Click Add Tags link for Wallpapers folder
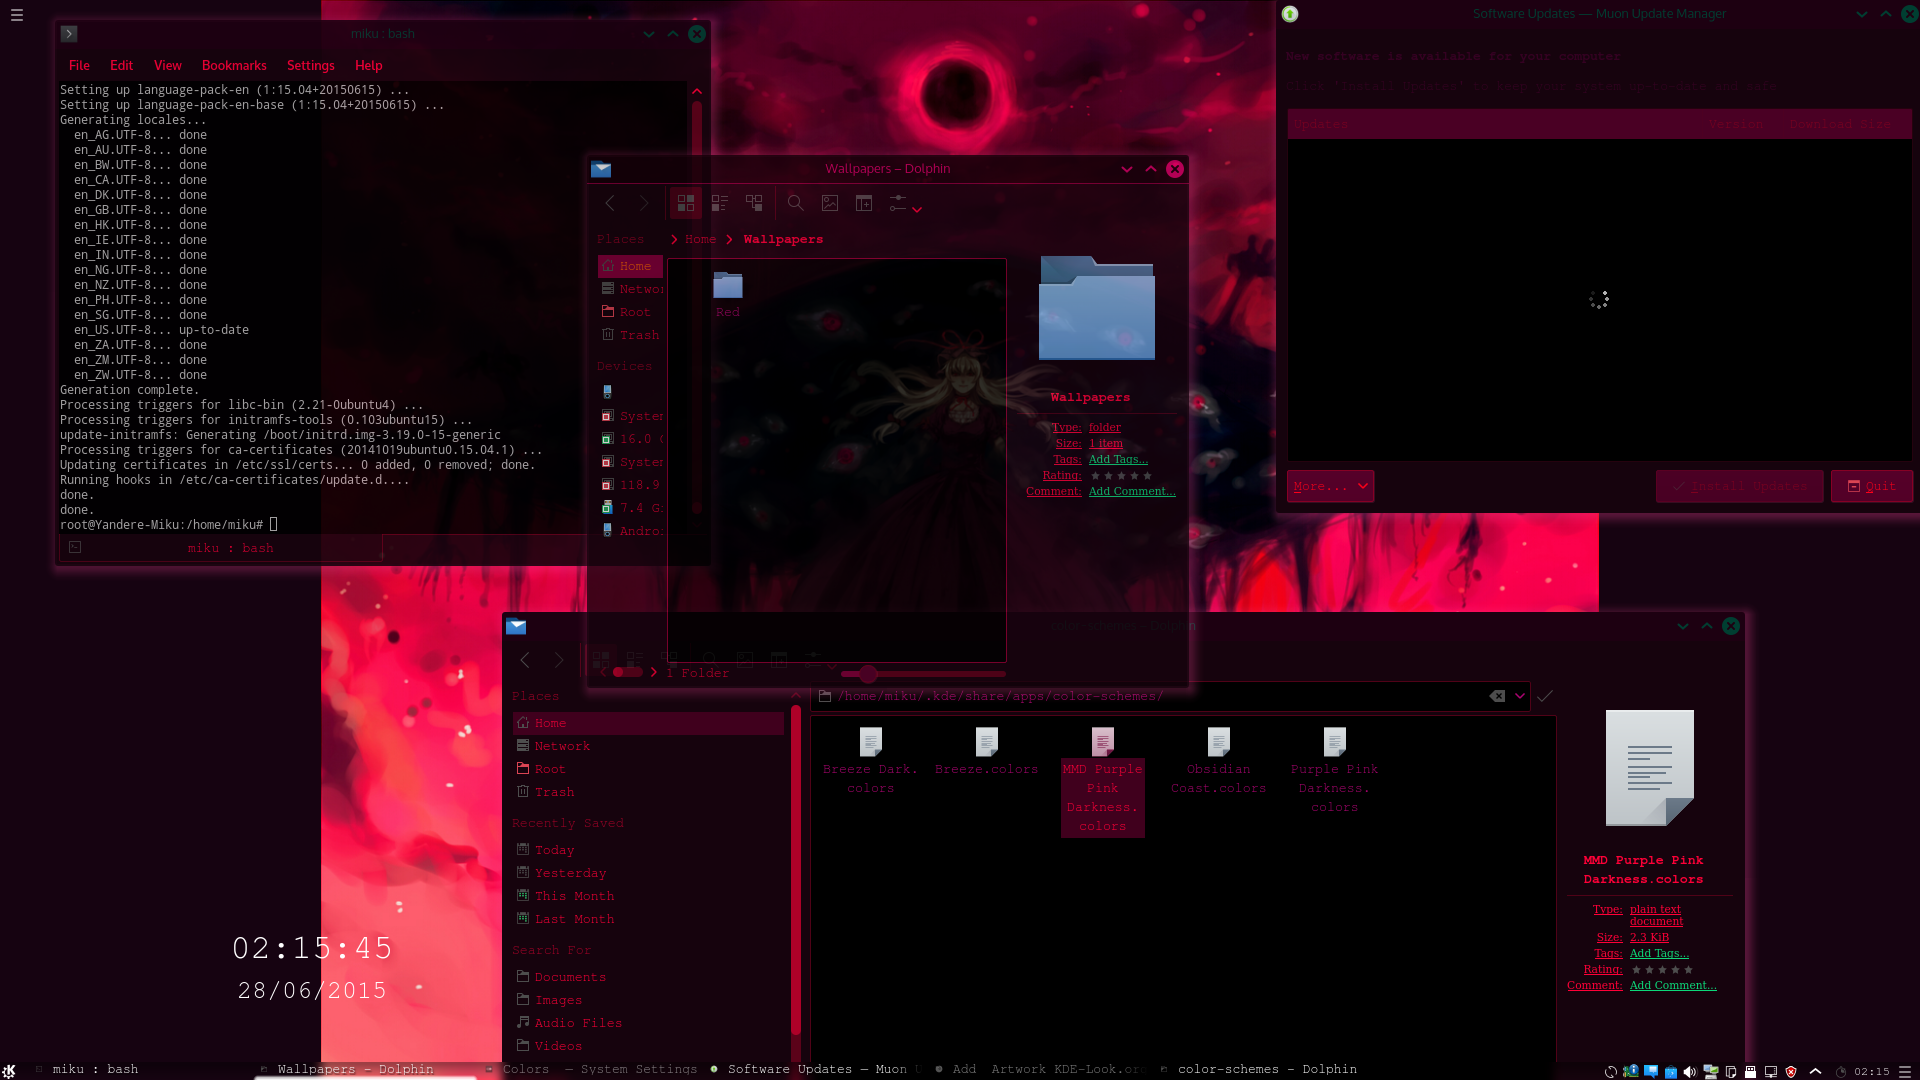 tap(1118, 459)
